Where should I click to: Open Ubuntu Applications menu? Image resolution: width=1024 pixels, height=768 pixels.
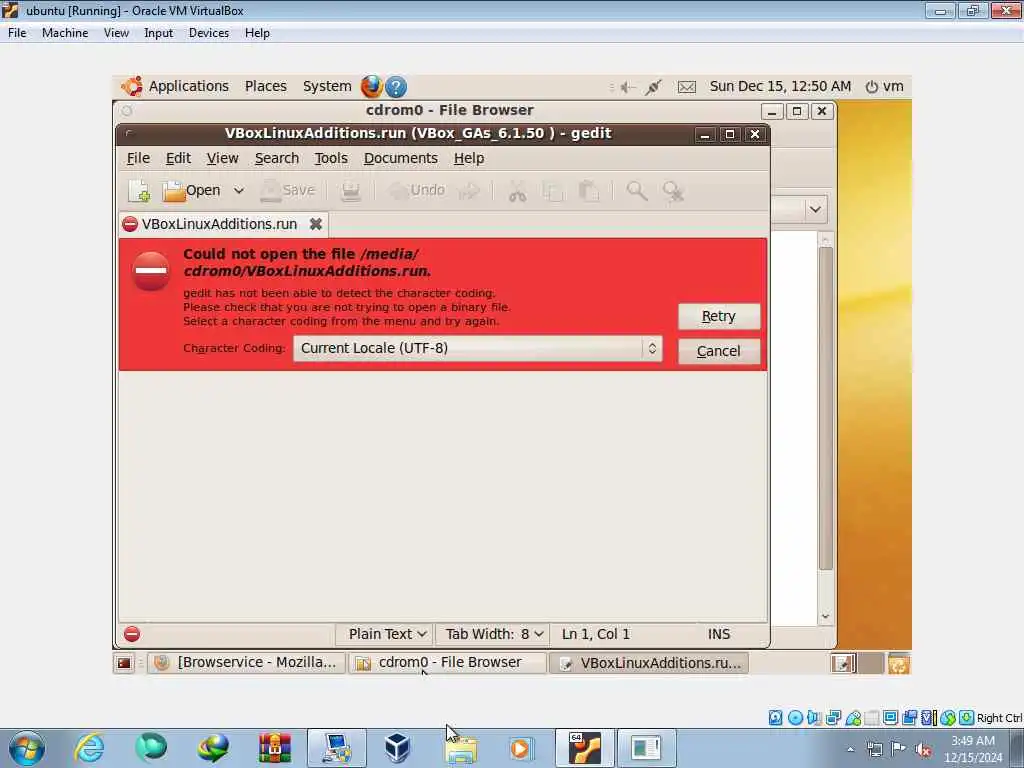(x=175, y=86)
